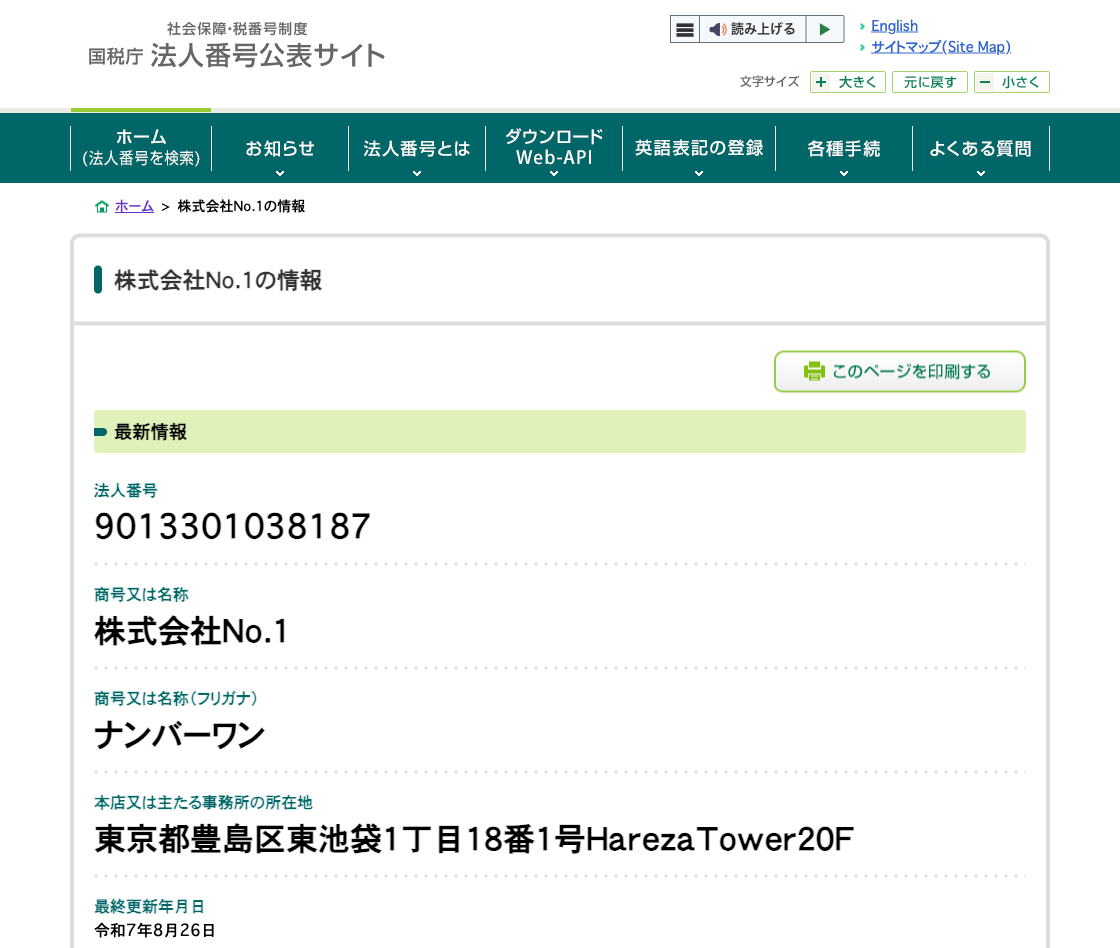Image resolution: width=1120 pixels, height=948 pixels.
Task: Click page heading 株式会社No.1の情報
Action: coord(218,280)
